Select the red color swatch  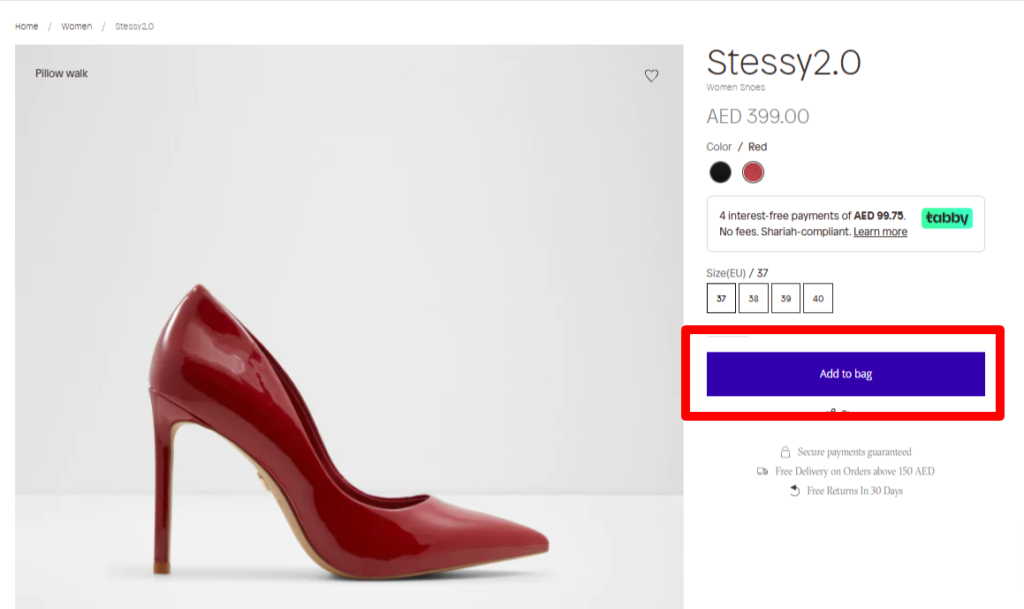(x=752, y=171)
